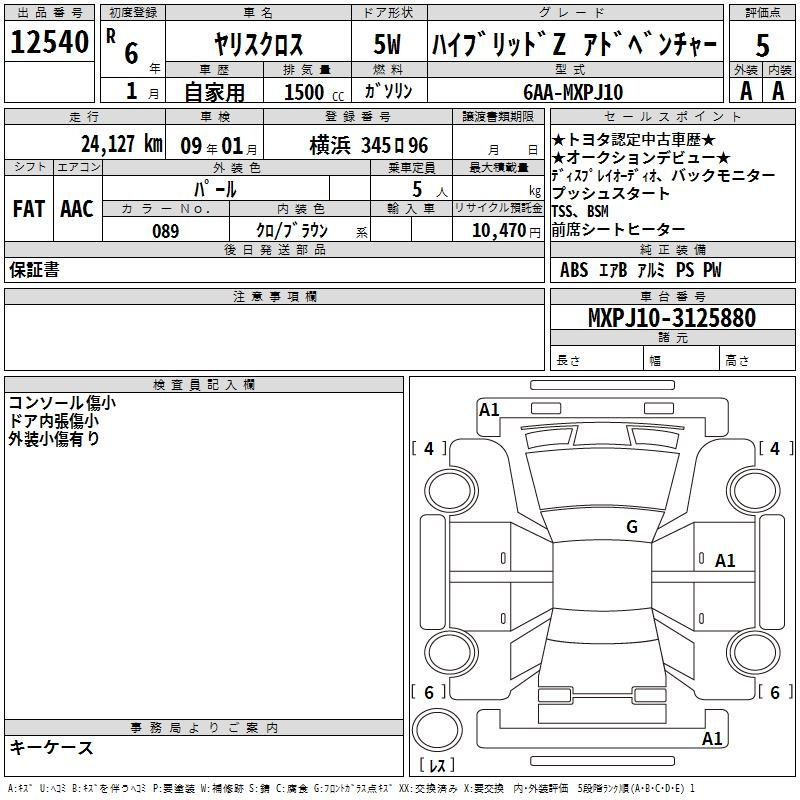Screen dimensions: 800x800
Task: Click the A1 mark at the front bumper corner
Action: [489, 410]
